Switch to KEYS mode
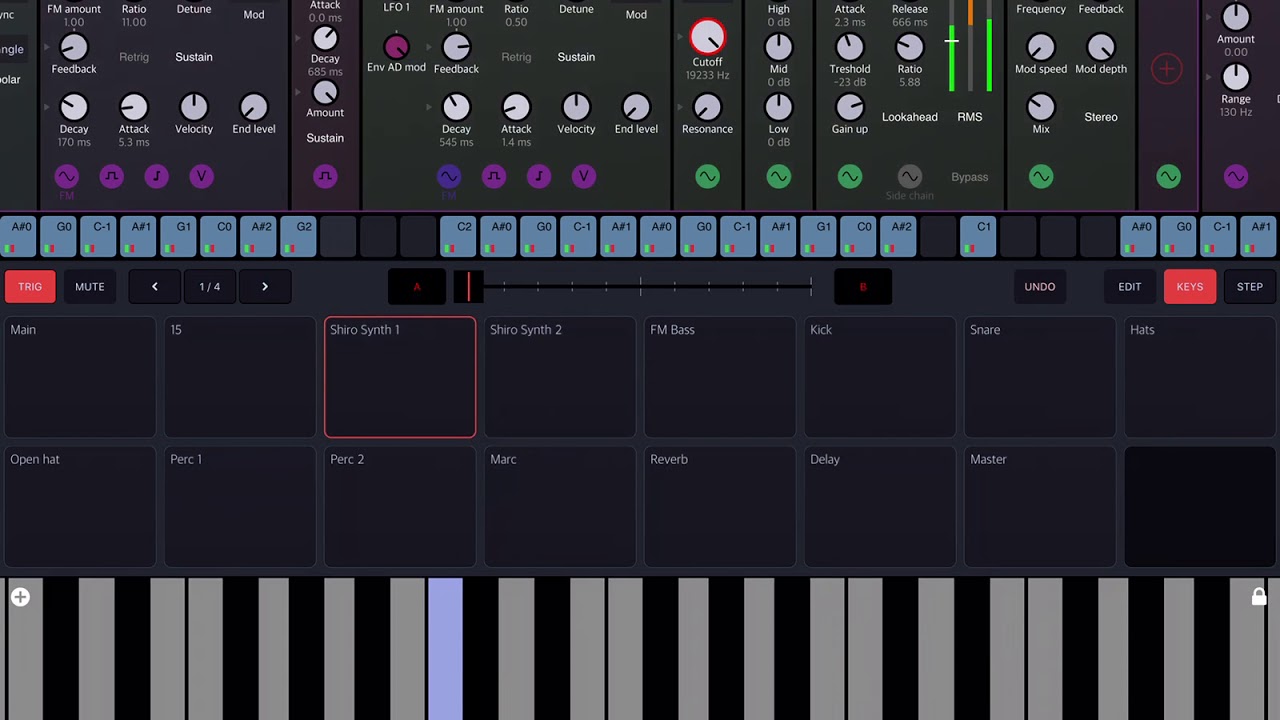Screen dimensions: 1280x720 1190,287
